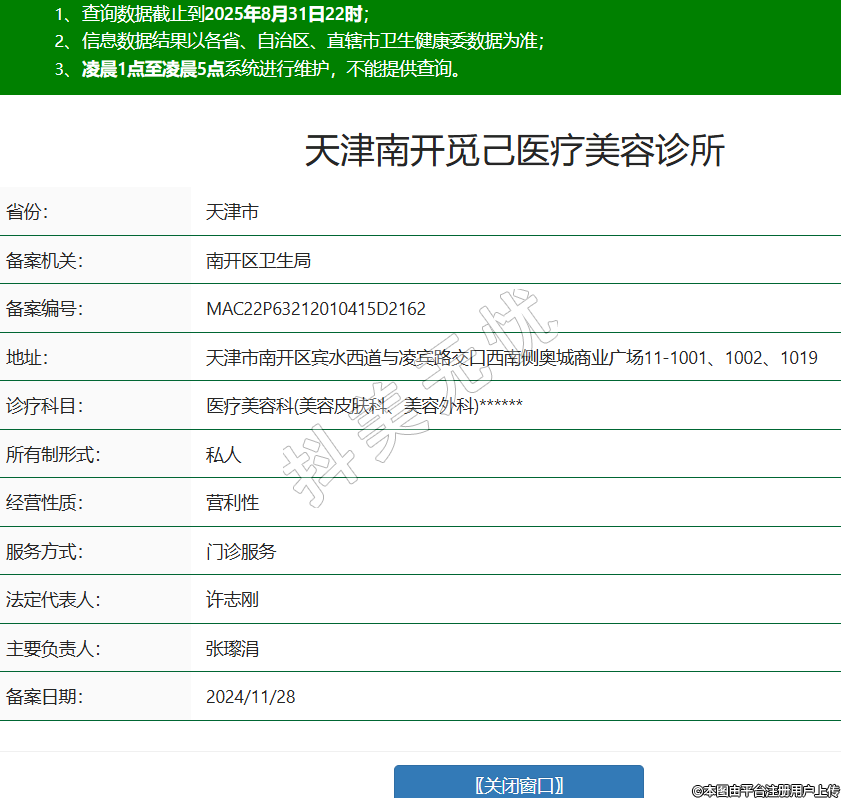Click the legal representative name 许志刚
Viewport: 841px width, 798px height.
(232, 600)
